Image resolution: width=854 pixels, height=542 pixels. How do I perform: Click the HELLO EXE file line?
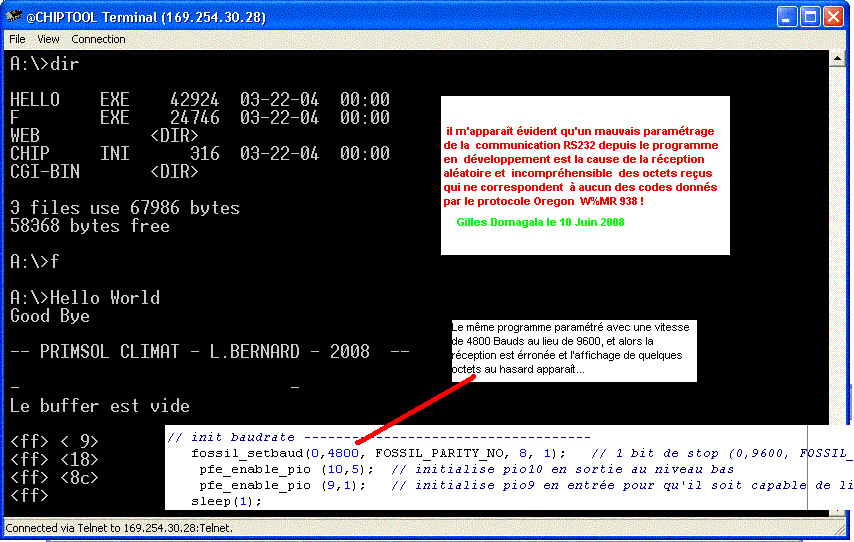click(x=199, y=100)
